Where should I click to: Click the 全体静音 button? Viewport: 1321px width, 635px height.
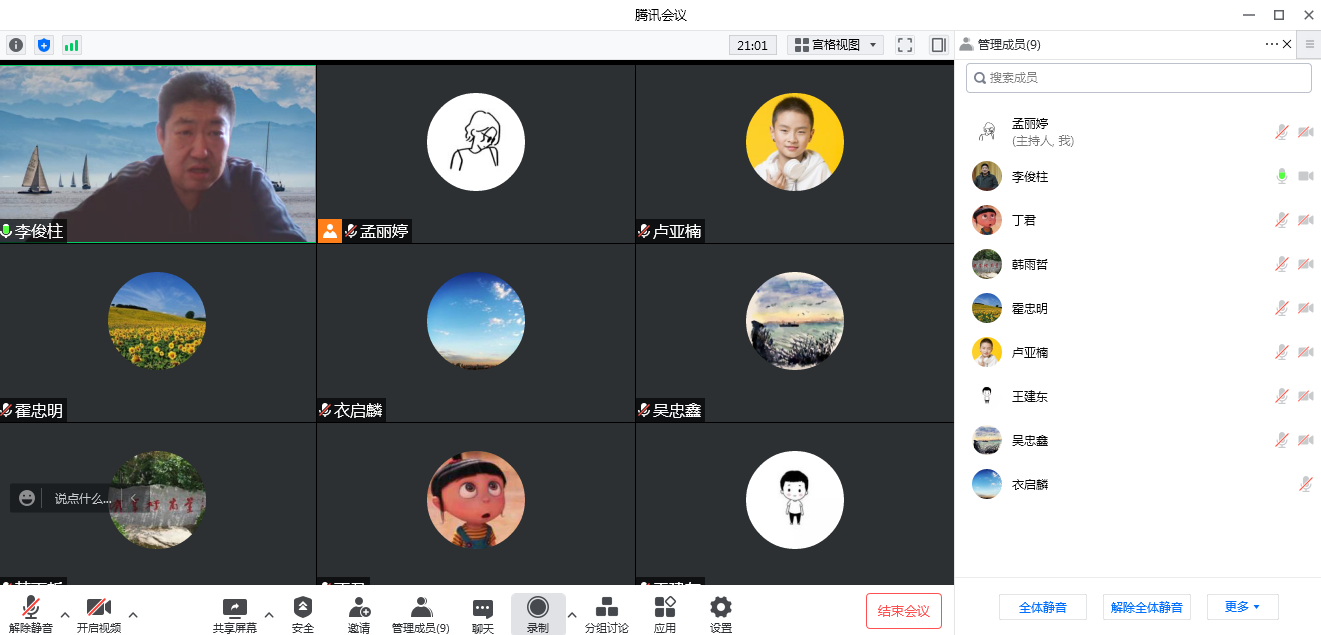click(1042, 607)
